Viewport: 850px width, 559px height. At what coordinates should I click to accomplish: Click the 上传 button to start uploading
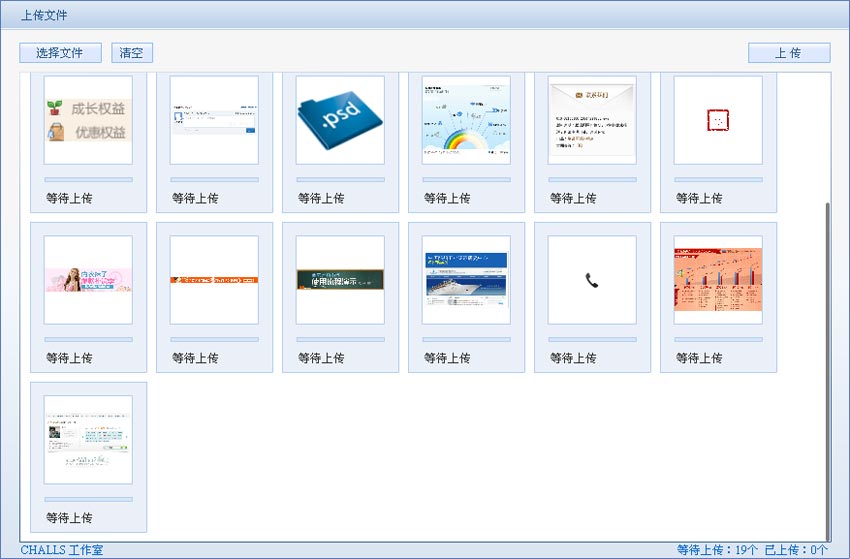[x=788, y=53]
